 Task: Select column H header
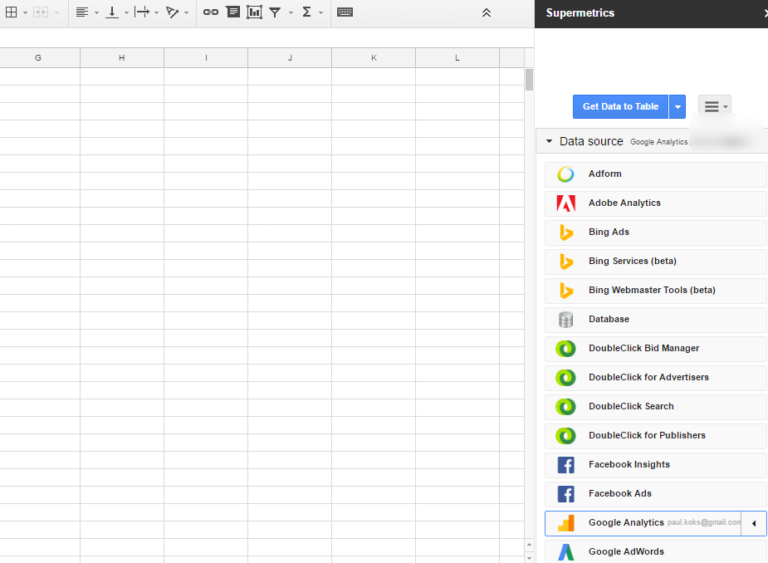tap(121, 58)
